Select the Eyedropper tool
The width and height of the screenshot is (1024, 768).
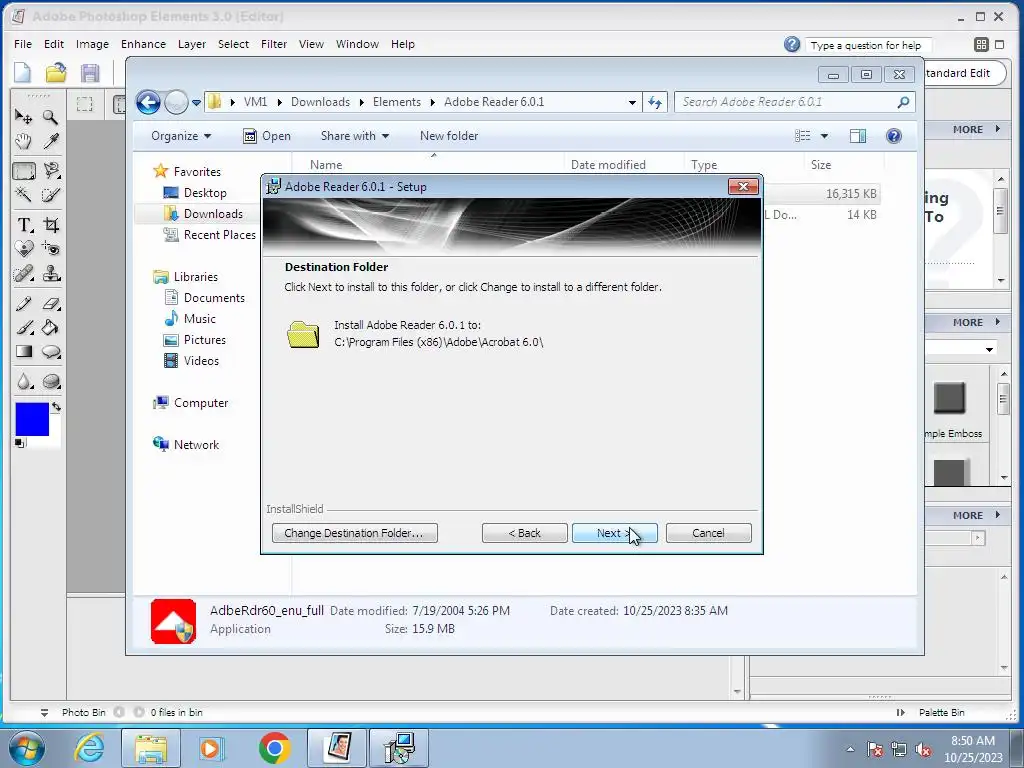[x=50, y=141]
